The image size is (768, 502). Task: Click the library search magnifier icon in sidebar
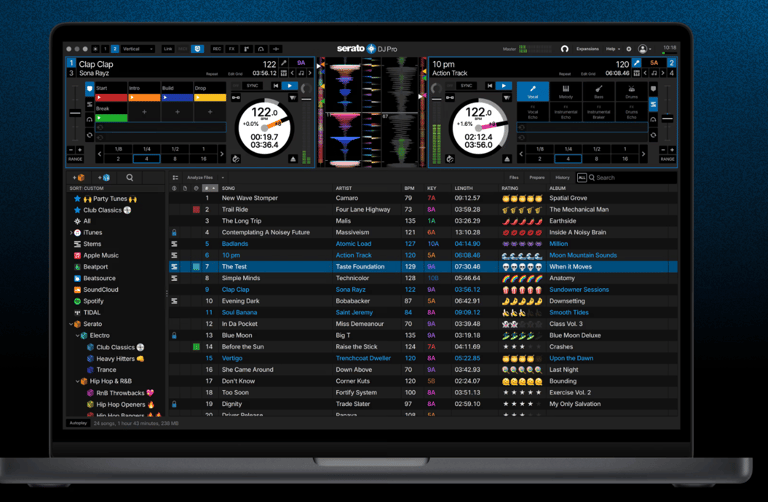129,177
